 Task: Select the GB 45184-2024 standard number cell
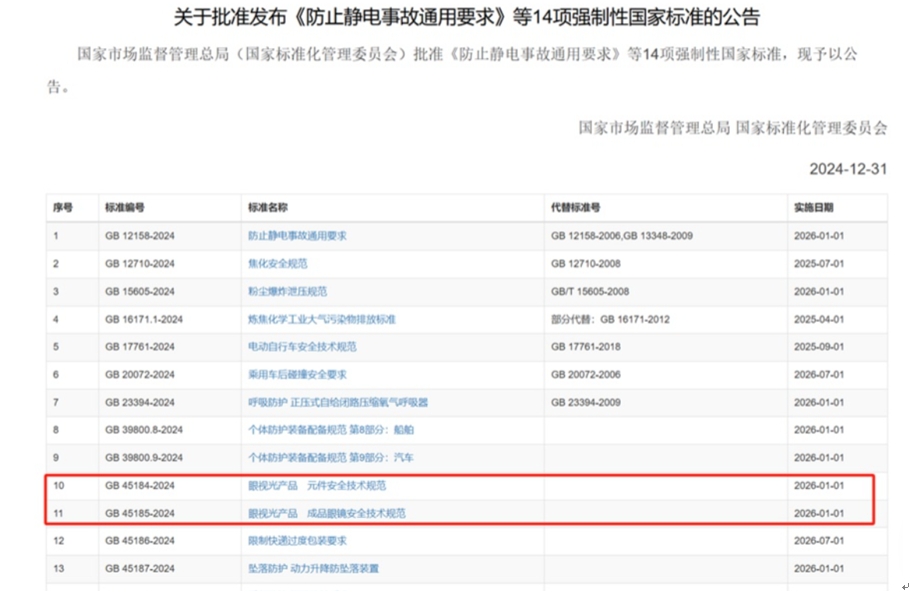pos(140,485)
